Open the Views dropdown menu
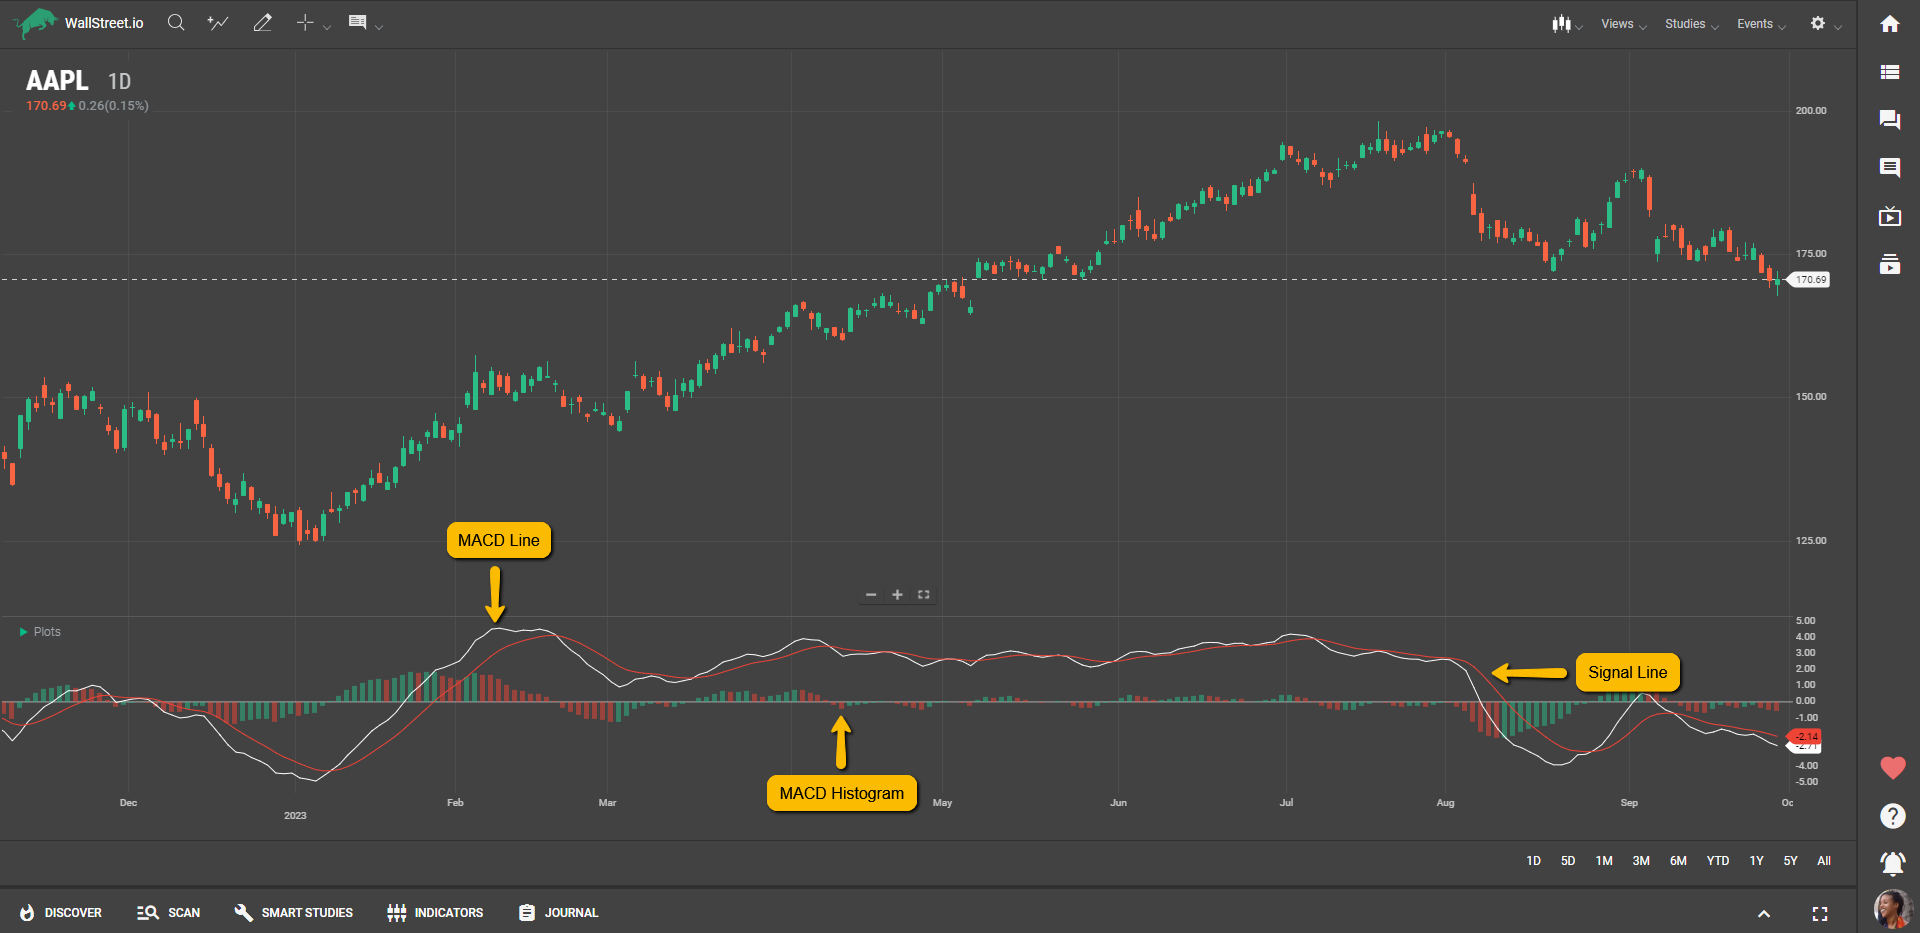The image size is (1920, 933). pos(1623,24)
